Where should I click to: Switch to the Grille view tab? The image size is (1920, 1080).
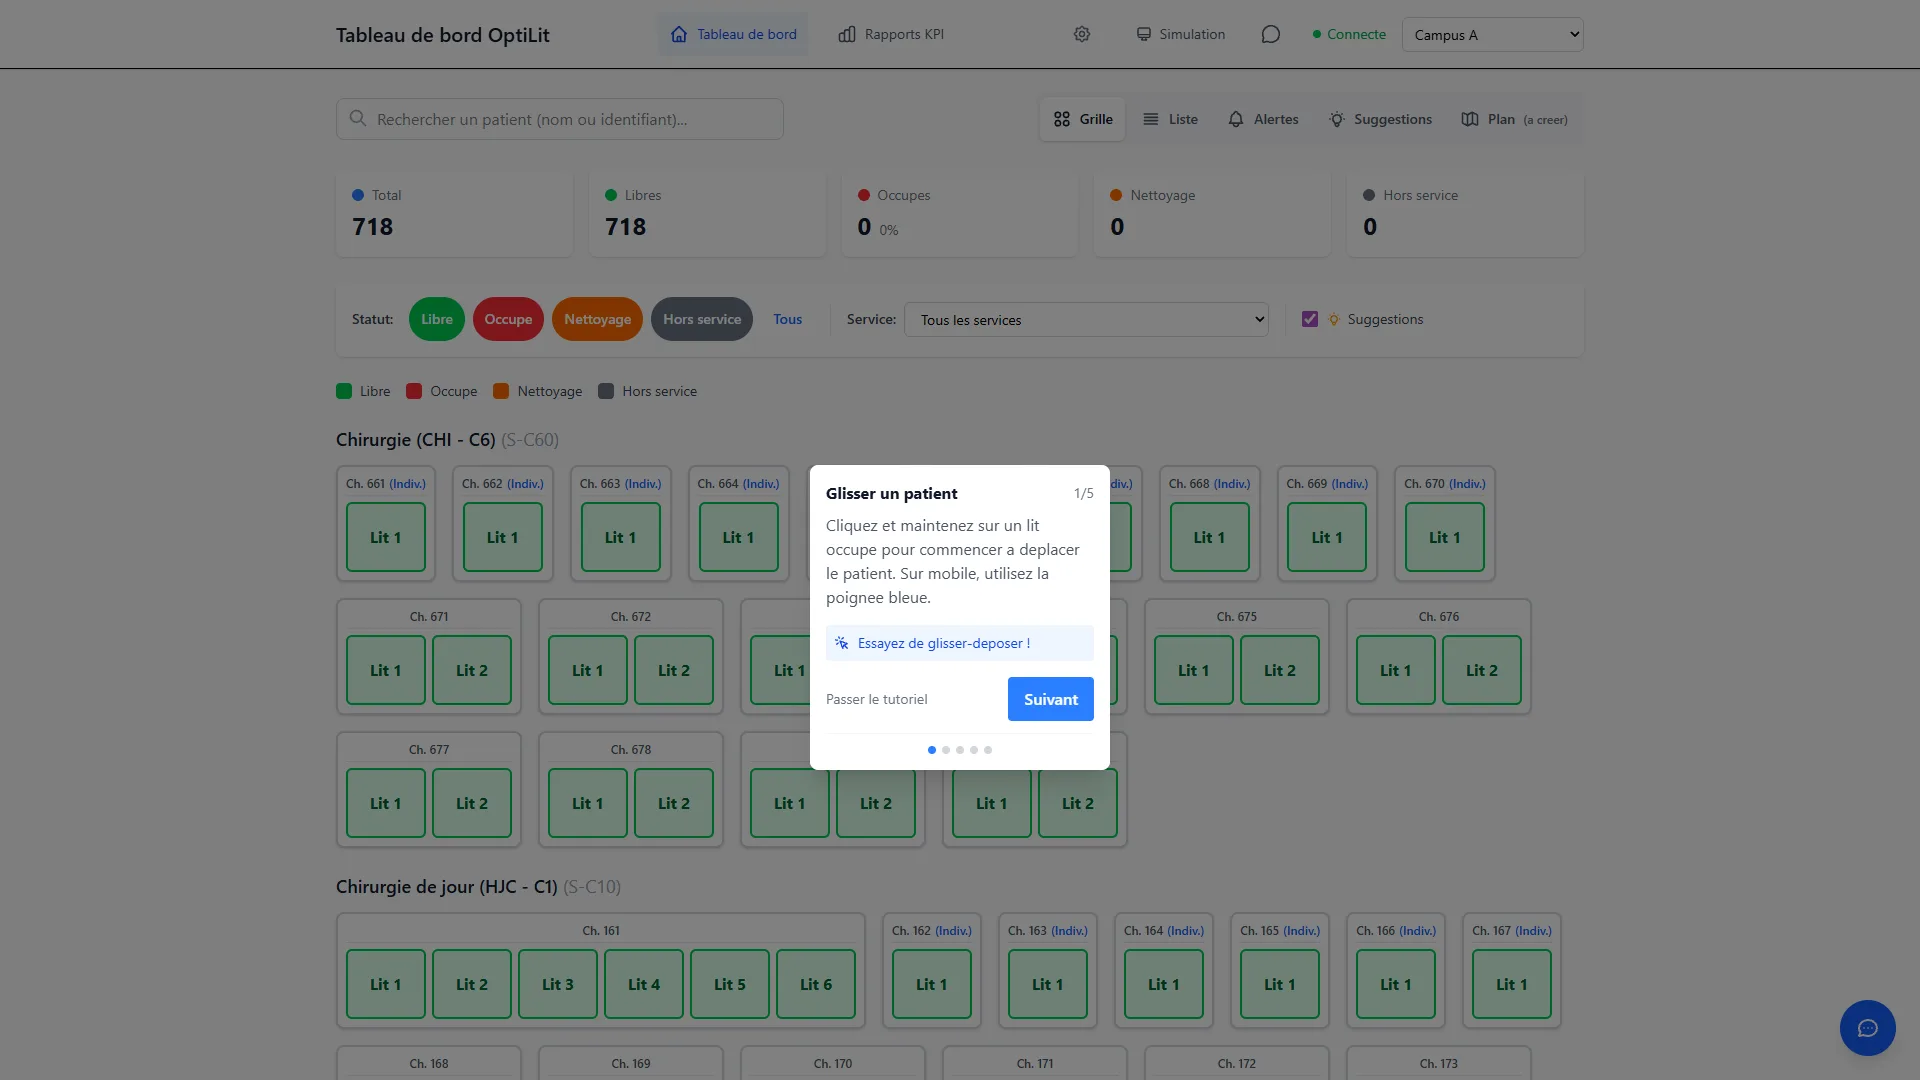(1082, 119)
